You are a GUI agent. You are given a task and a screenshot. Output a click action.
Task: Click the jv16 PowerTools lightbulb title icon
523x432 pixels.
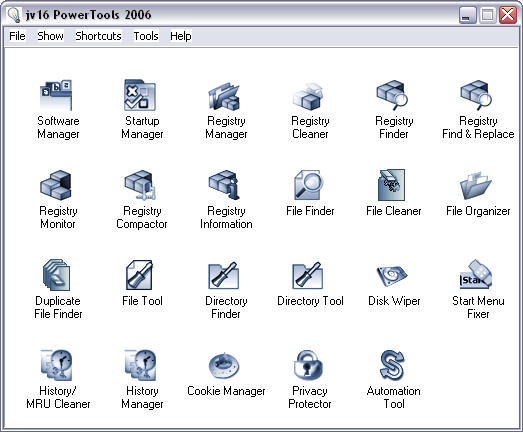(x=14, y=15)
